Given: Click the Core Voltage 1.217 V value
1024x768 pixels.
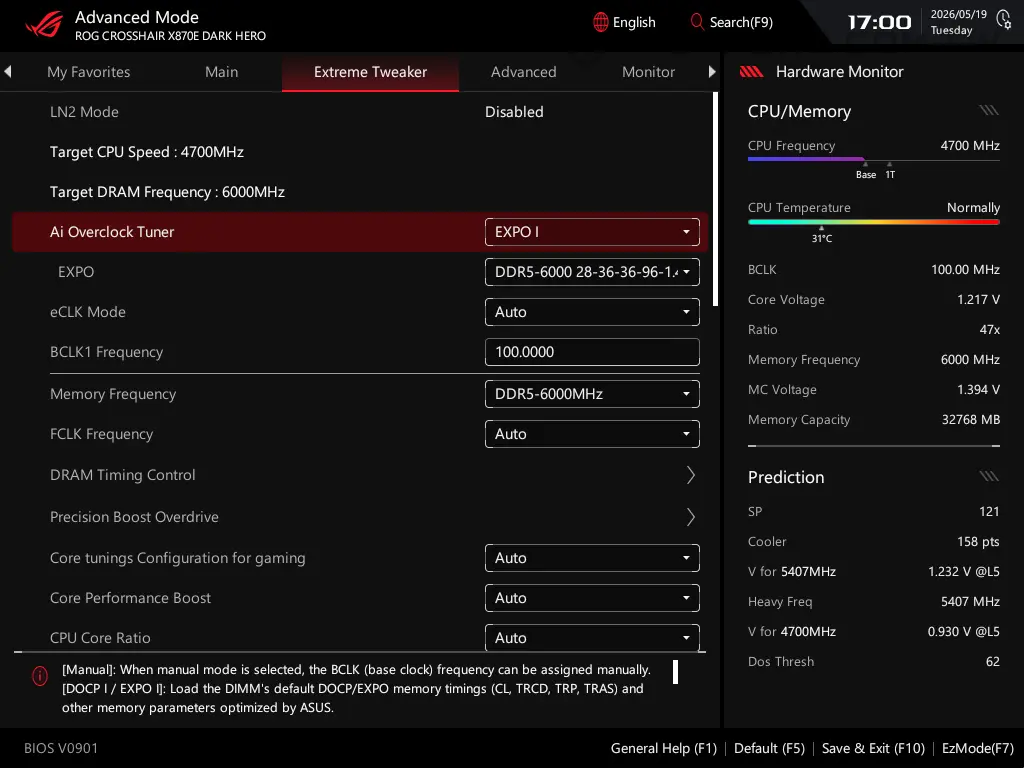Looking at the screenshot, I should tap(978, 299).
